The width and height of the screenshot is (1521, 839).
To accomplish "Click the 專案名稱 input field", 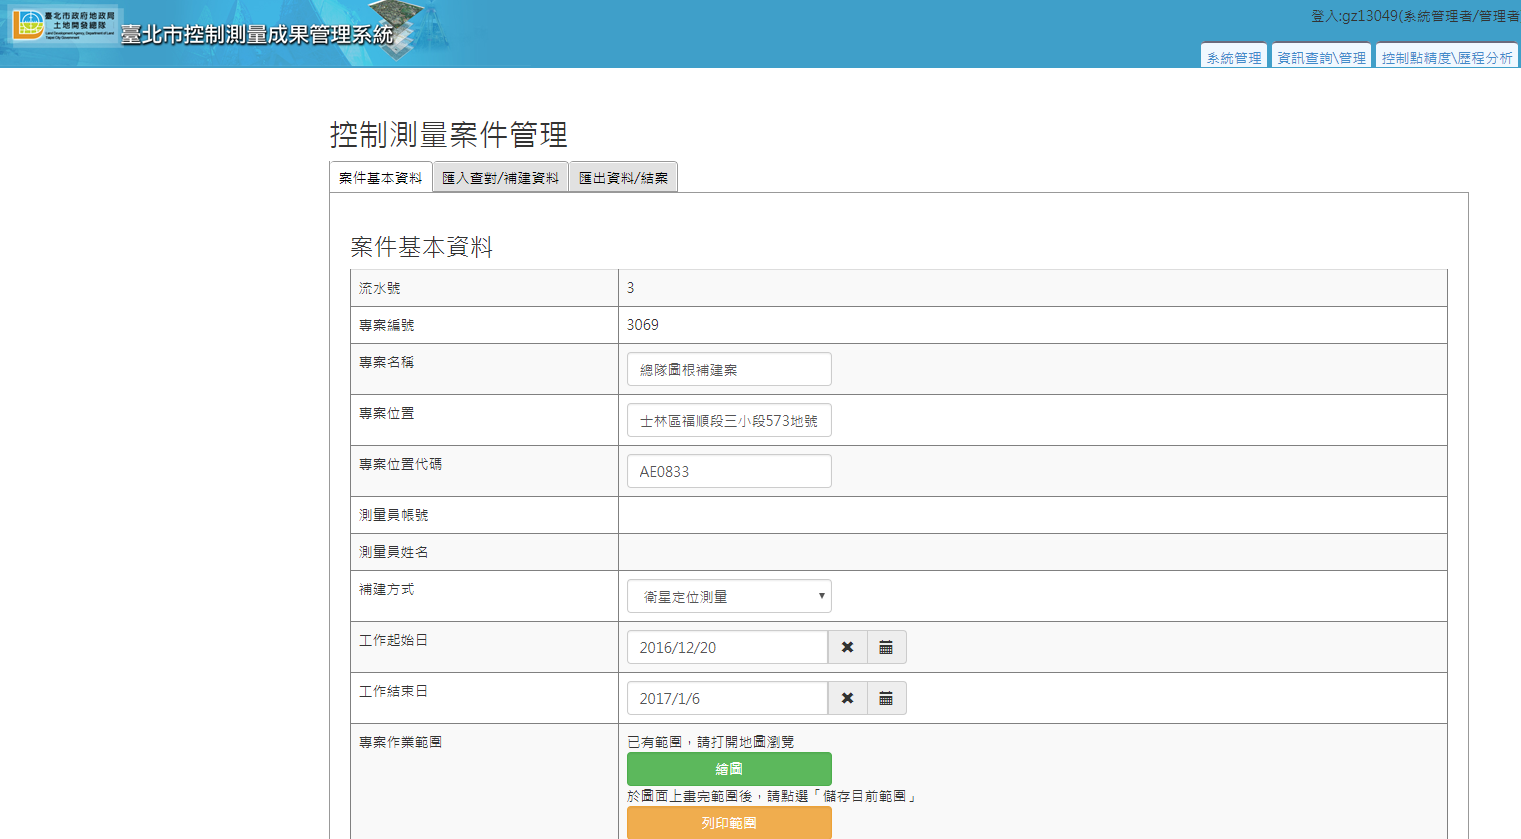I will pyautogui.click(x=729, y=369).
